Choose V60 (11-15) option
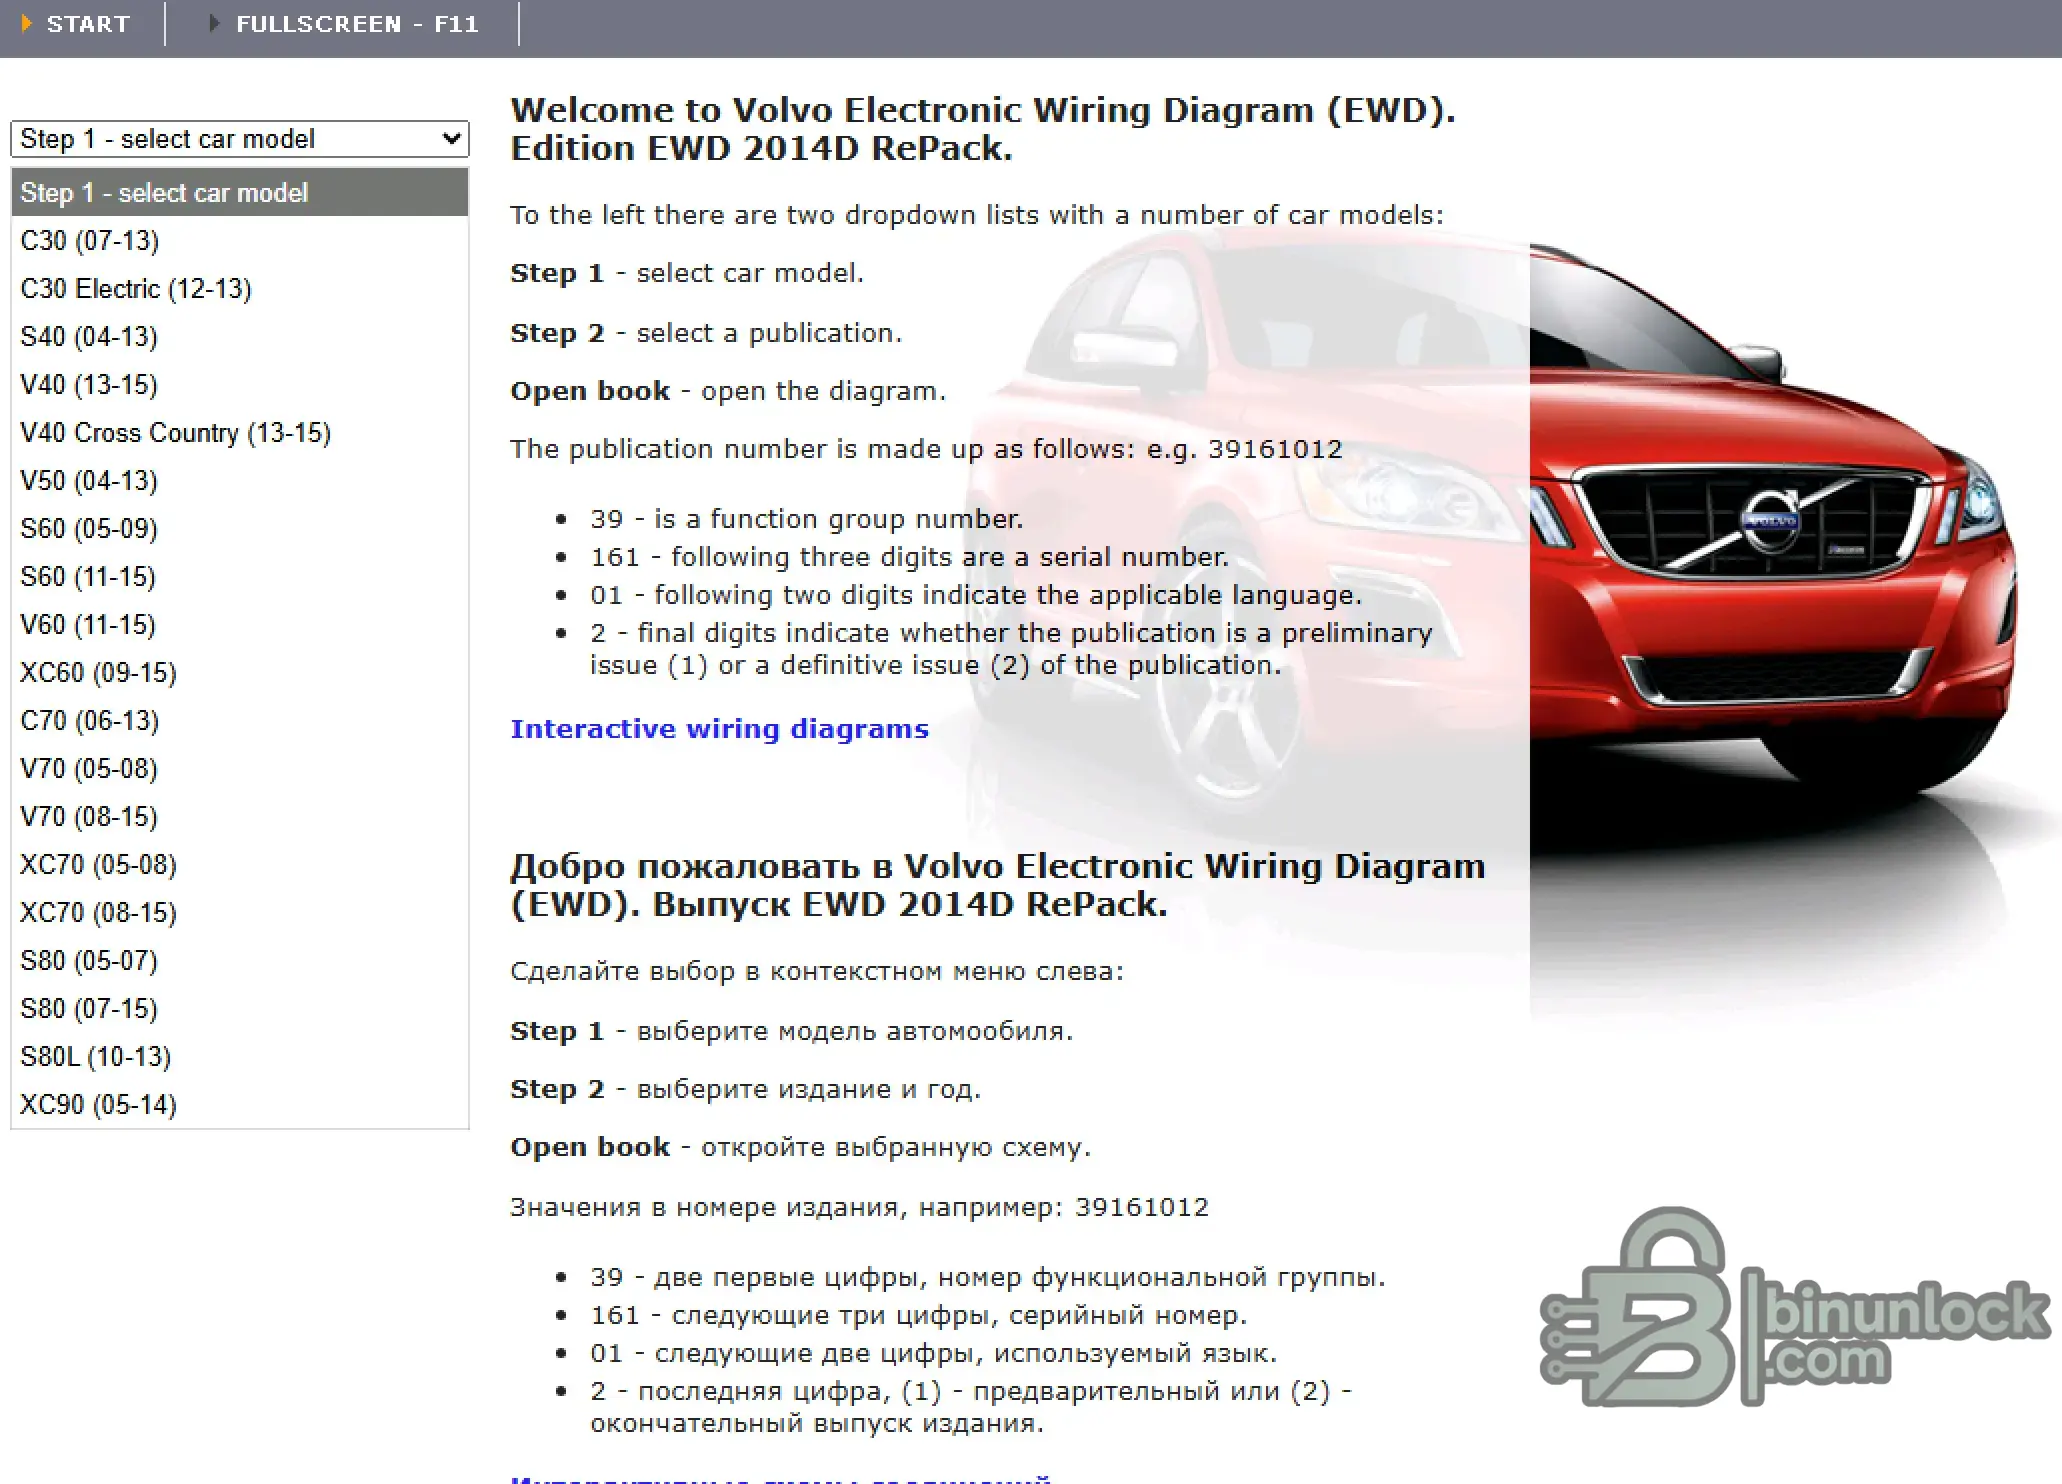The width and height of the screenshot is (2062, 1484). click(x=240, y=624)
